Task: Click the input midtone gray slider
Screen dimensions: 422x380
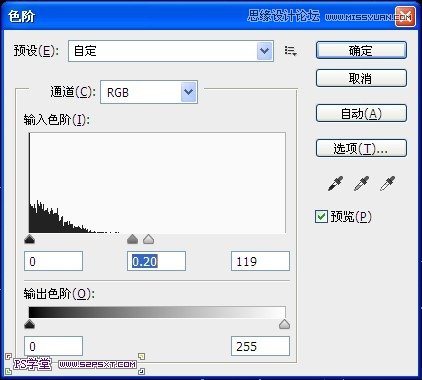Action: click(x=133, y=239)
